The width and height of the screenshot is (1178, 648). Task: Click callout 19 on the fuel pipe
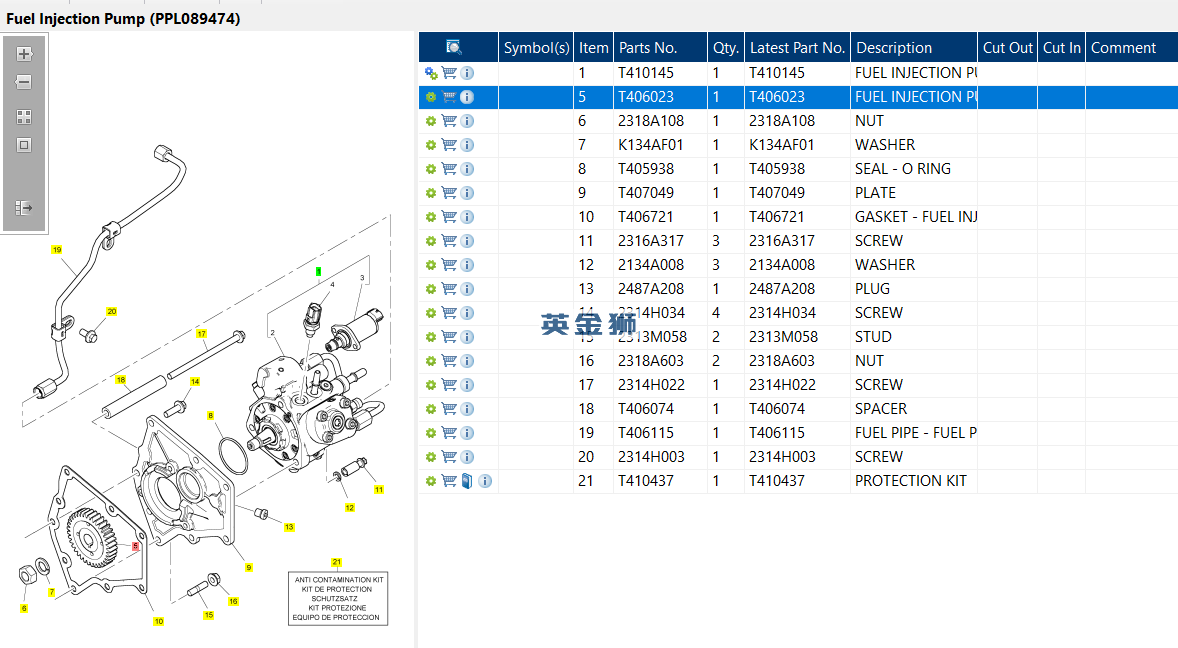click(x=56, y=249)
